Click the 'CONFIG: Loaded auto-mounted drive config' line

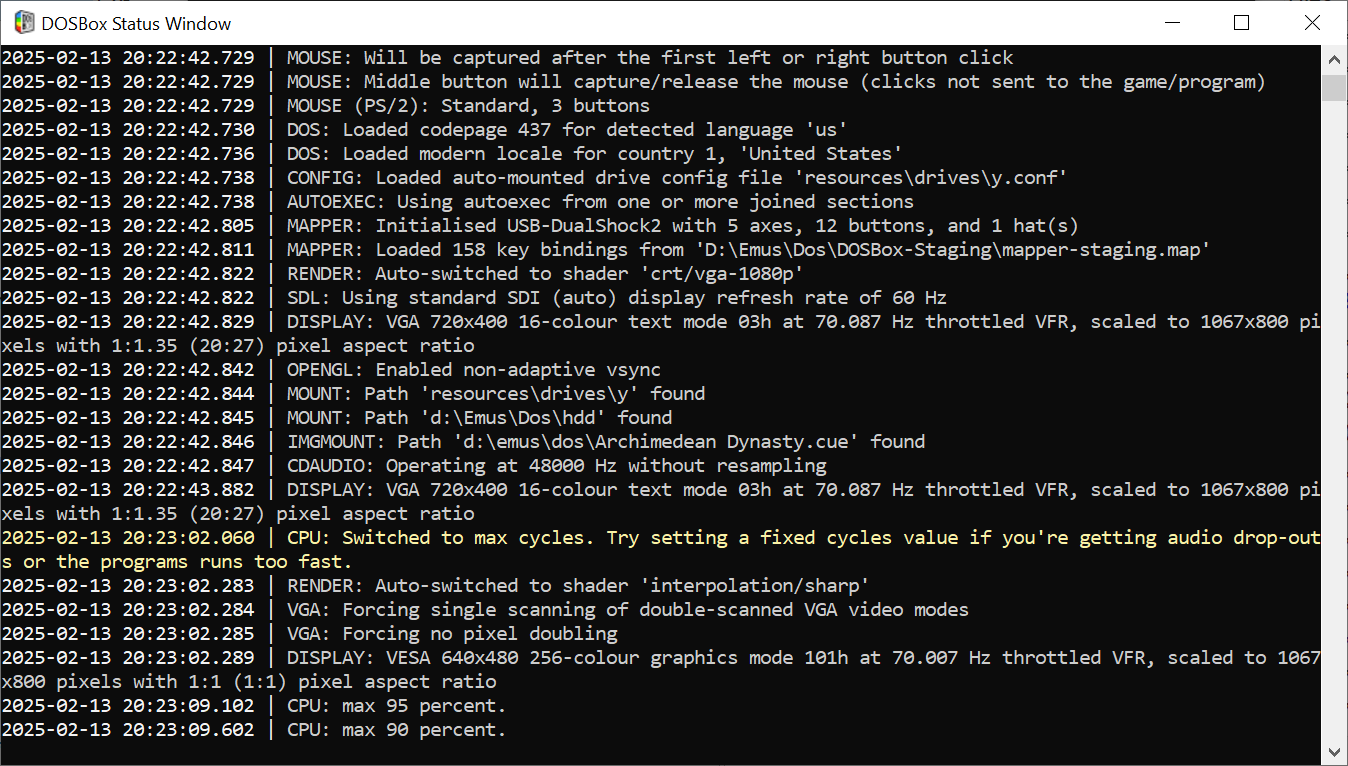tap(535, 177)
